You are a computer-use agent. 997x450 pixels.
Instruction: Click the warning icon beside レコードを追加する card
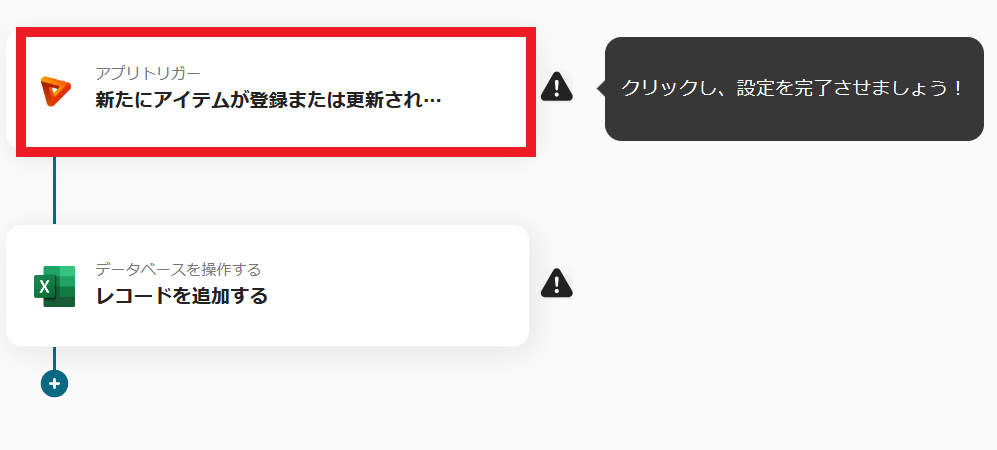click(x=556, y=283)
